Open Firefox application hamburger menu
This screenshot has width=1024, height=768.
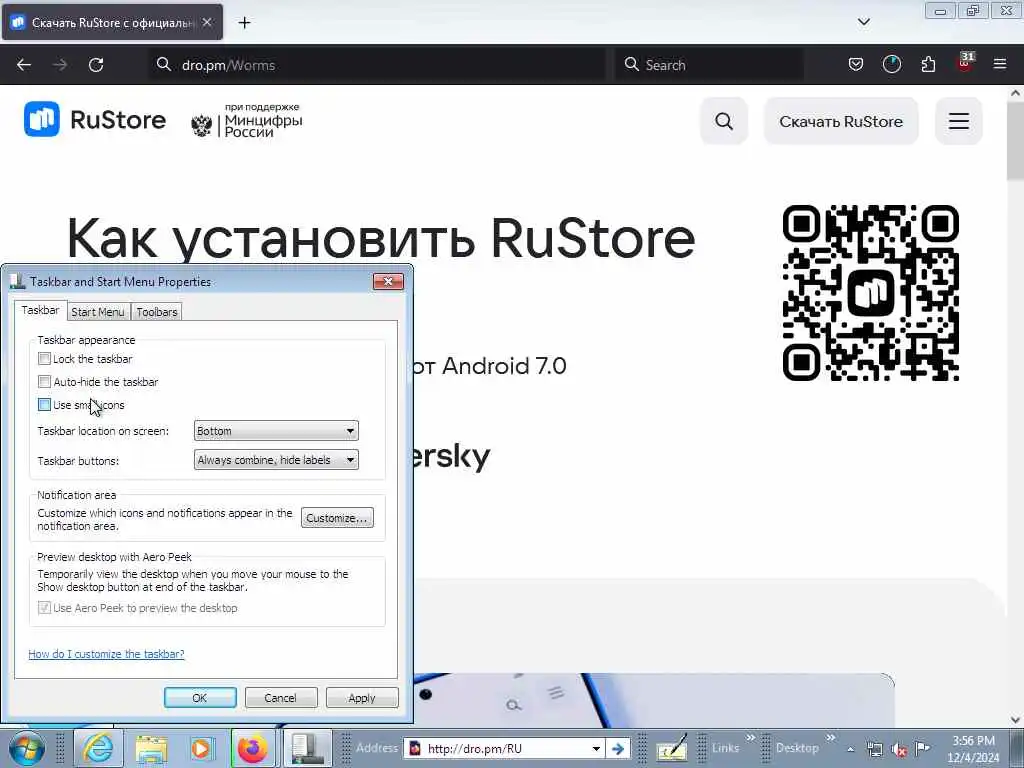tap(1000, 65)
